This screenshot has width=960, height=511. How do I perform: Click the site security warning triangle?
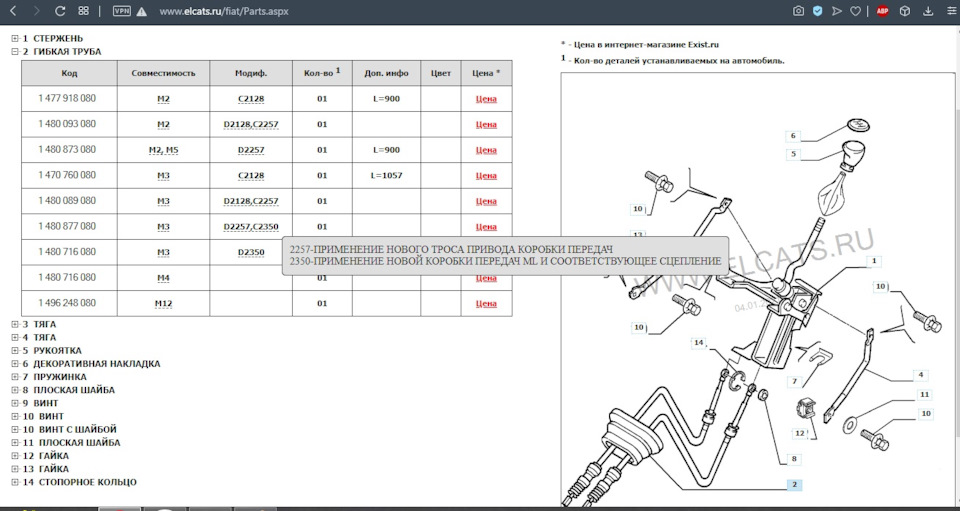[x=142, y=12]
